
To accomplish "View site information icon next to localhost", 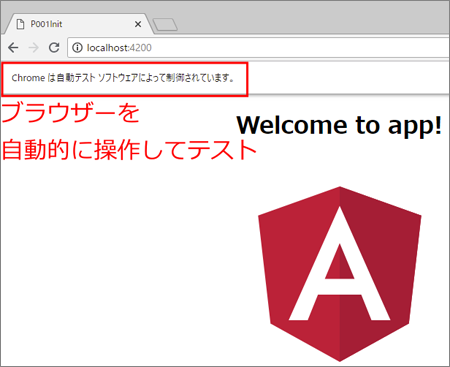I will (x=77, y=48).
